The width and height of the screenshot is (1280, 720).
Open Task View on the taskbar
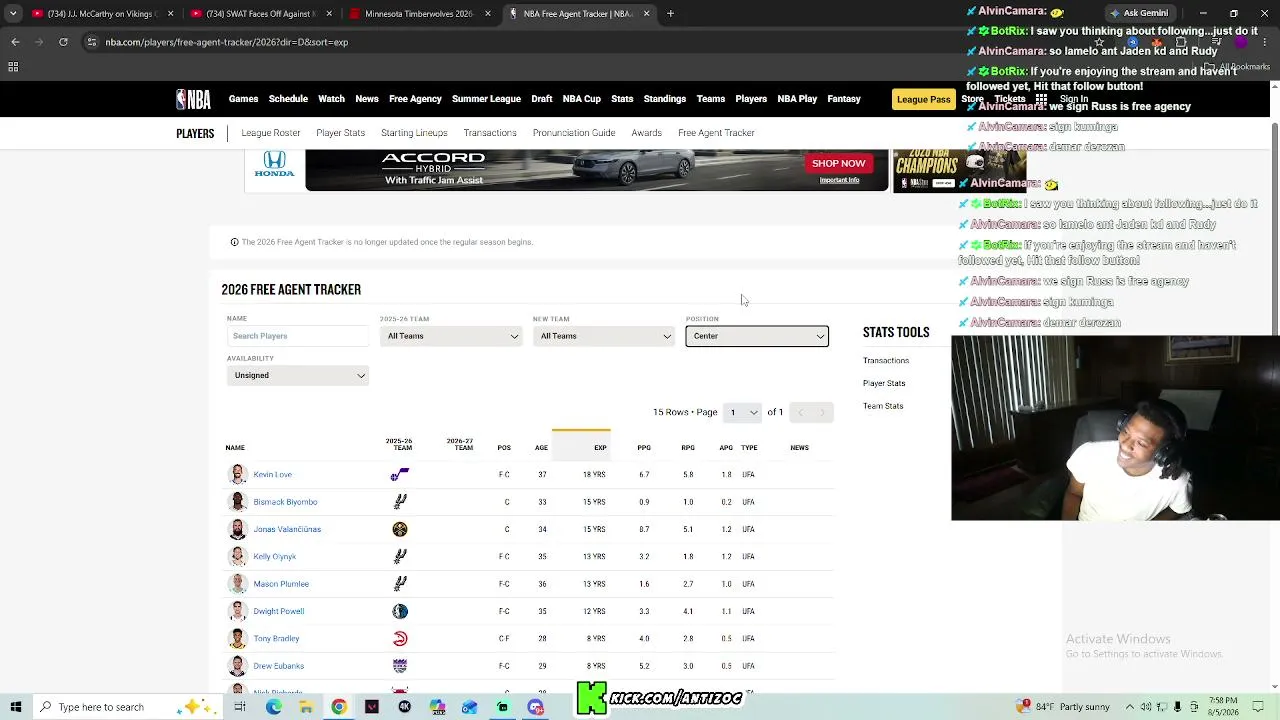pos(240,707)
